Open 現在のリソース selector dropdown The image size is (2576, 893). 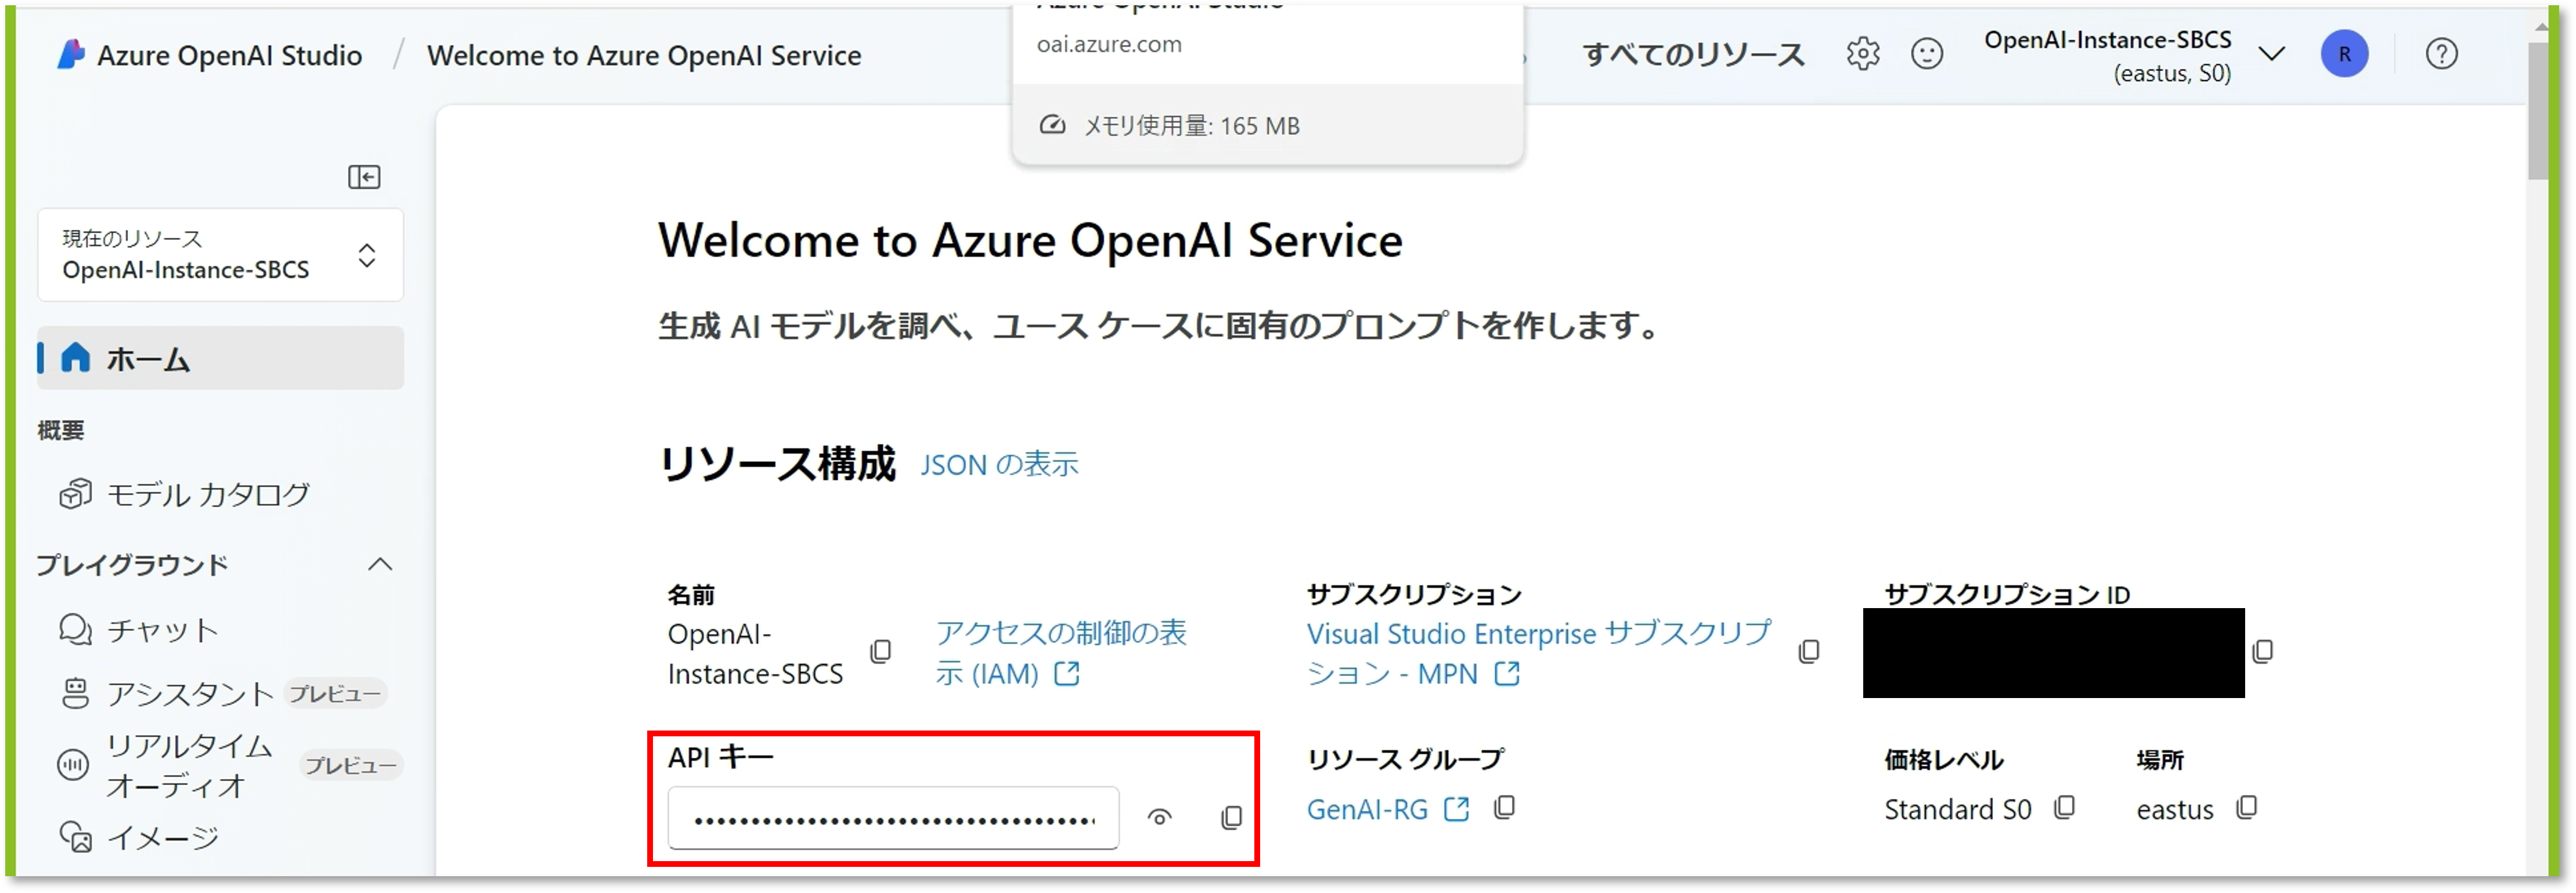[x=220, y=254]
